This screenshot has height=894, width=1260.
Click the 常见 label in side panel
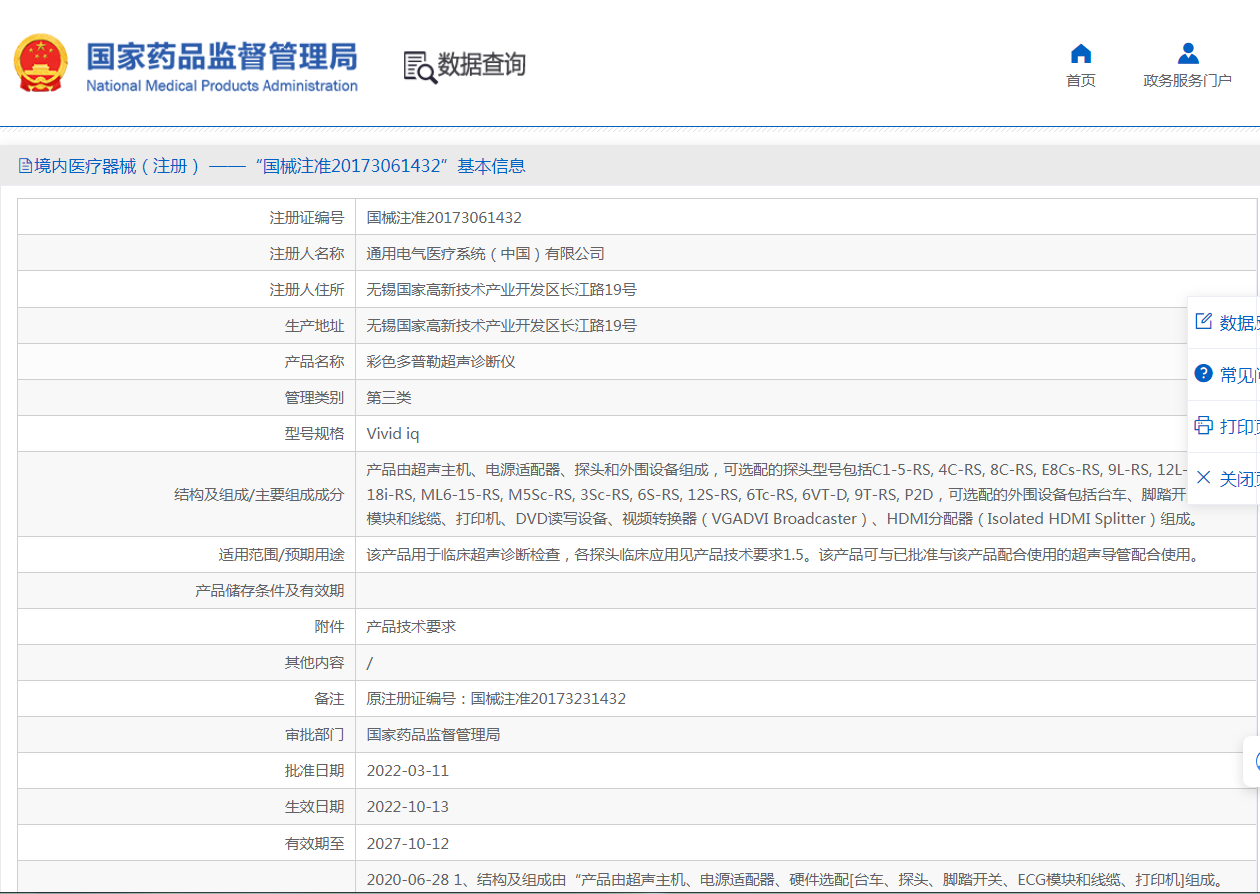tap(1240, 375)
